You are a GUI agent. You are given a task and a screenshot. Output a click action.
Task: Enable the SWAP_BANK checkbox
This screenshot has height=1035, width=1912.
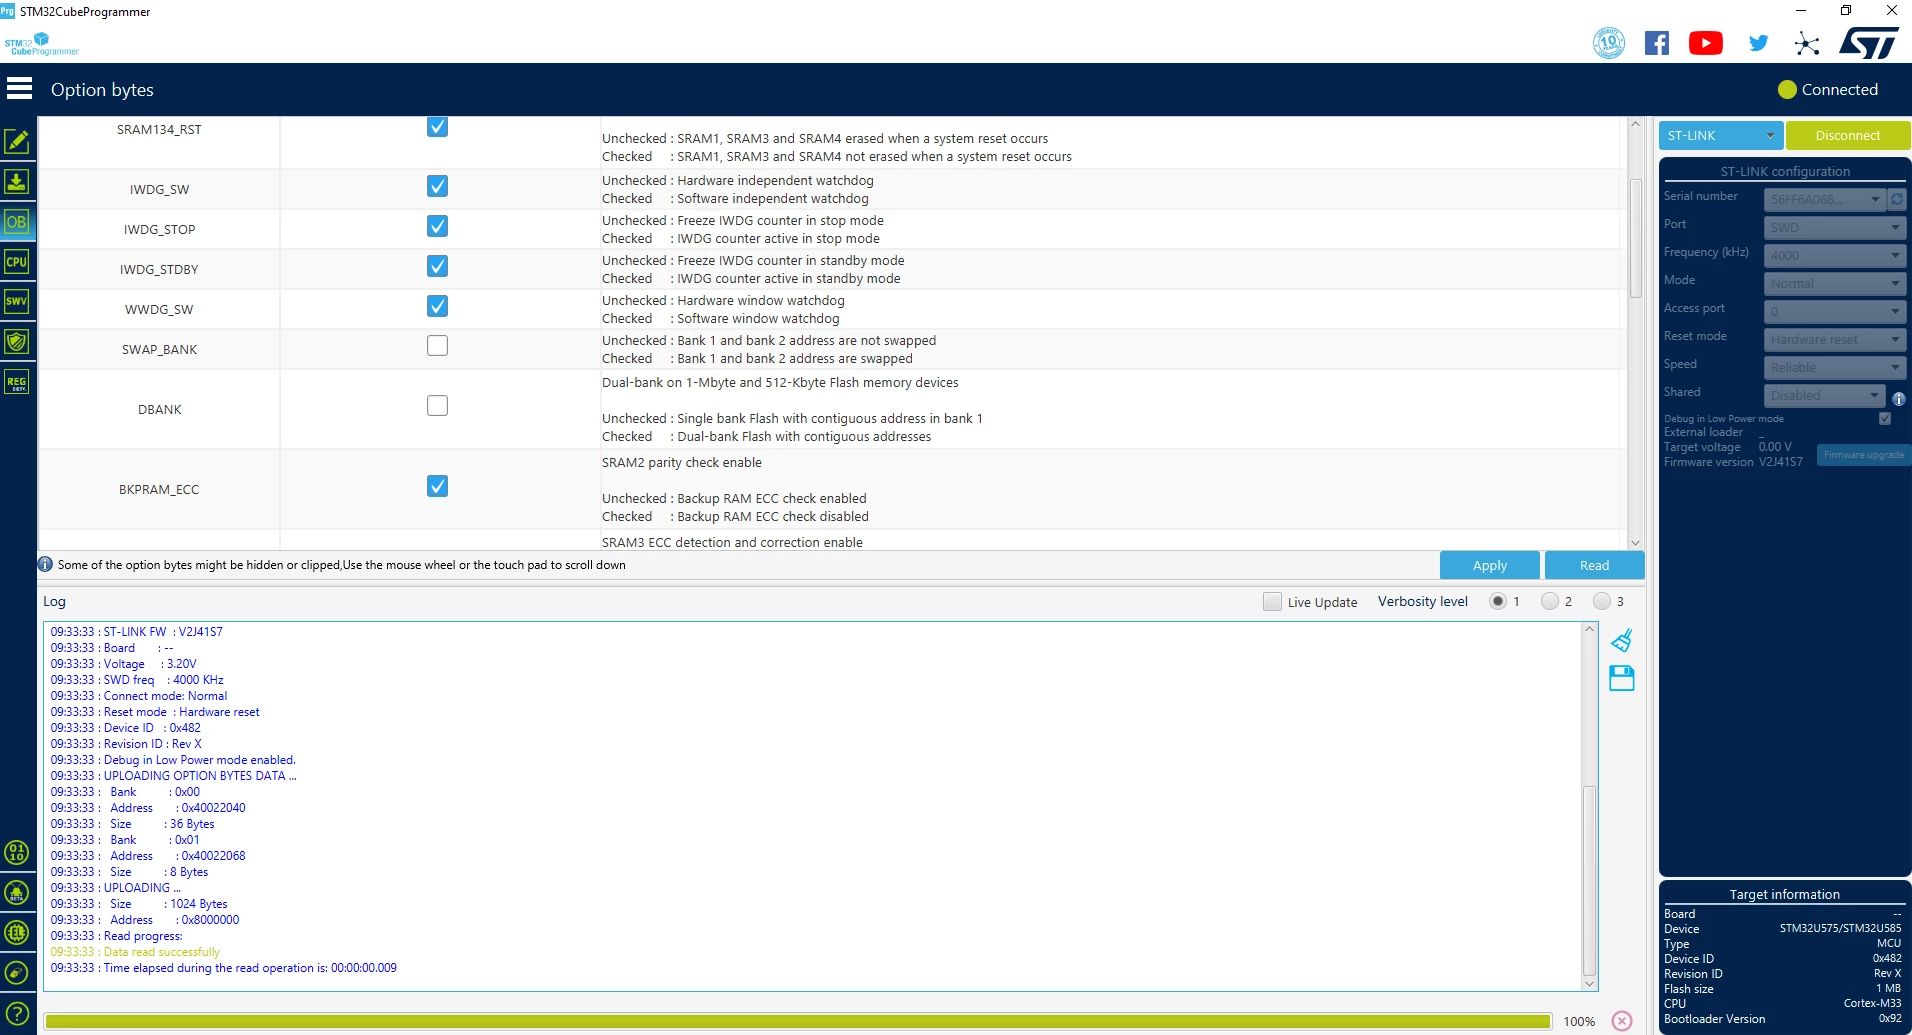point(437,346)
